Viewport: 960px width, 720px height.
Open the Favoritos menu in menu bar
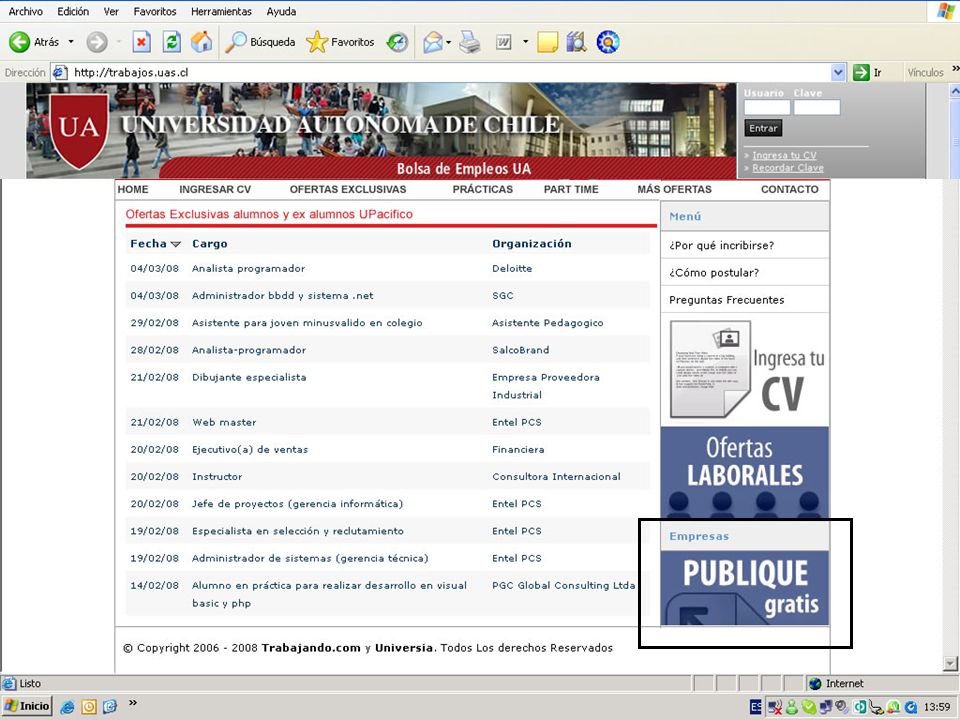coord(155,12)
